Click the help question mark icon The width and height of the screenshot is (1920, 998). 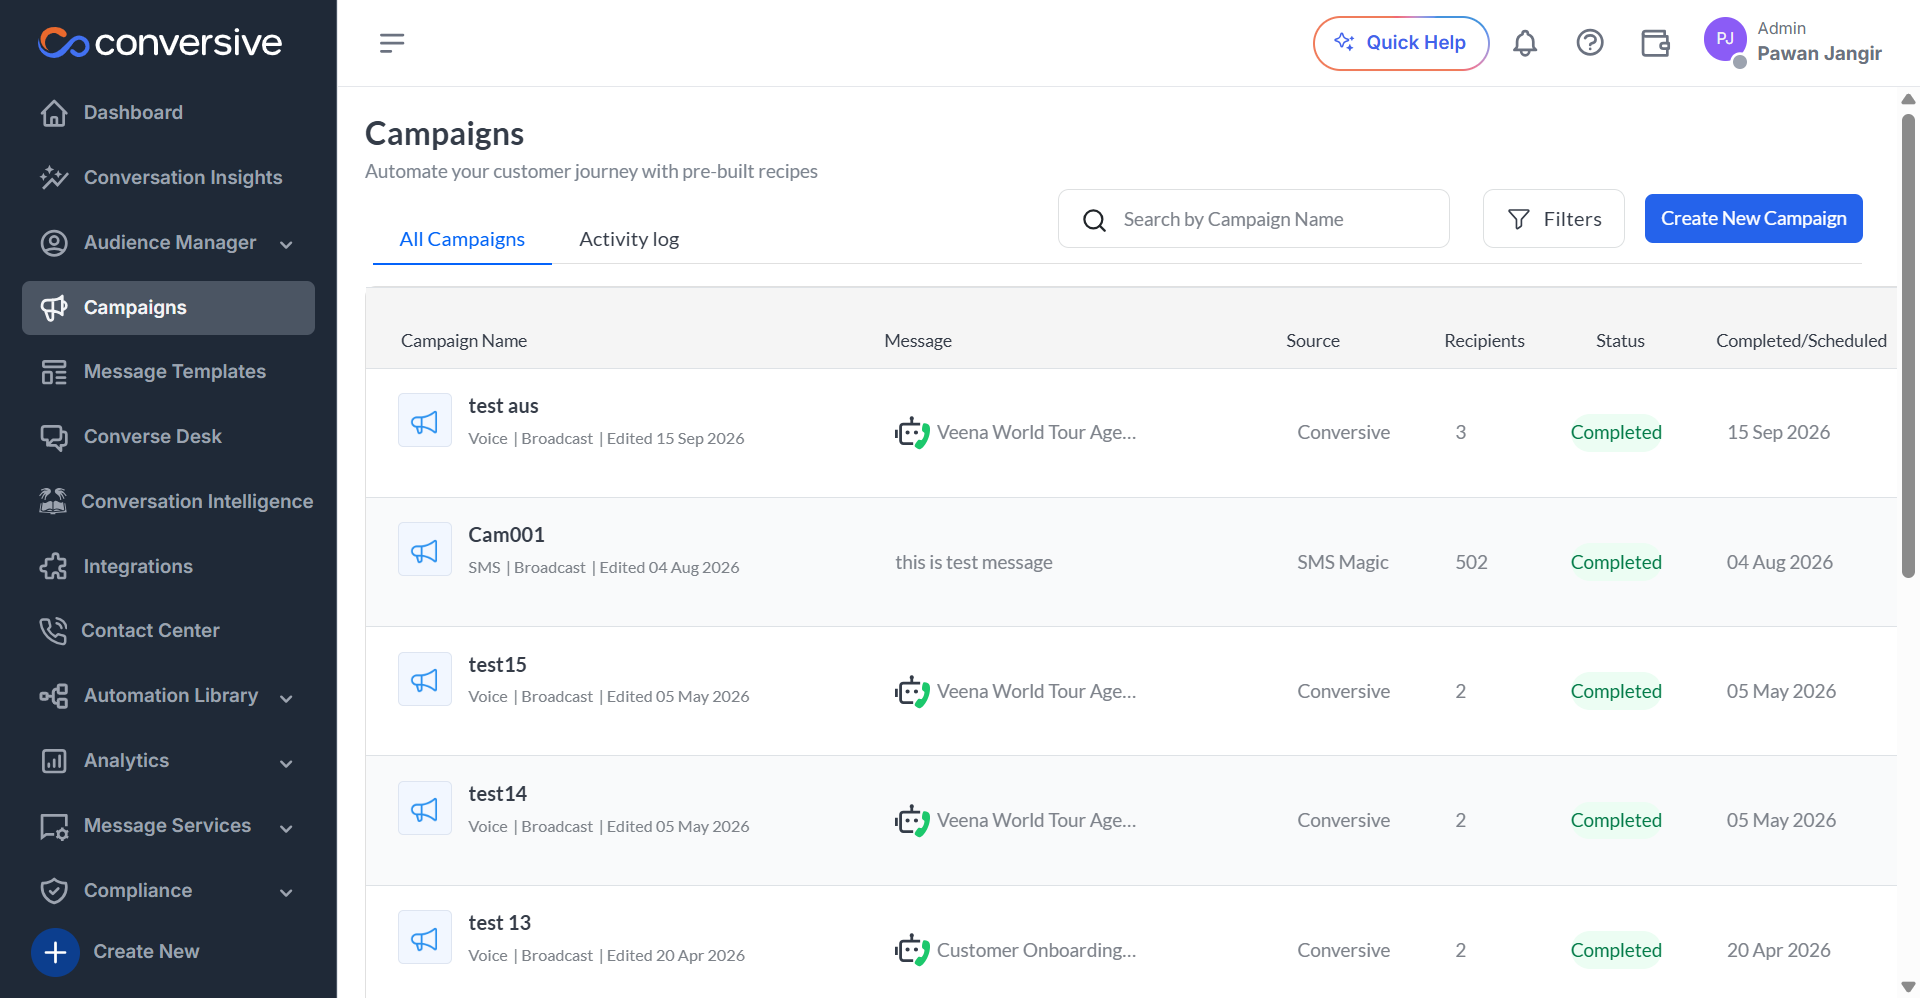1590,43
